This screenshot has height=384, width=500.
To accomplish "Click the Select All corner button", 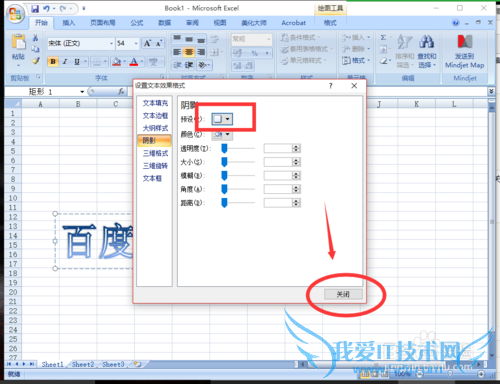I will [13, 104].
